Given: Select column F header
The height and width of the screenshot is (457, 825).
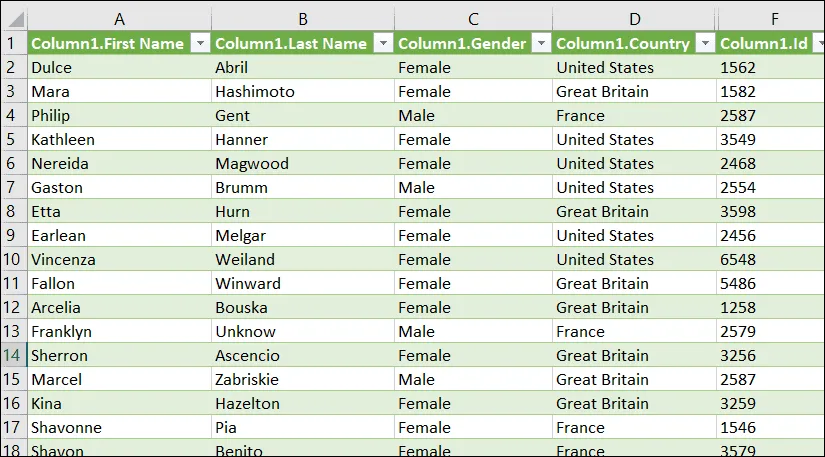Looking at the screenshot, I should (770, 19).
